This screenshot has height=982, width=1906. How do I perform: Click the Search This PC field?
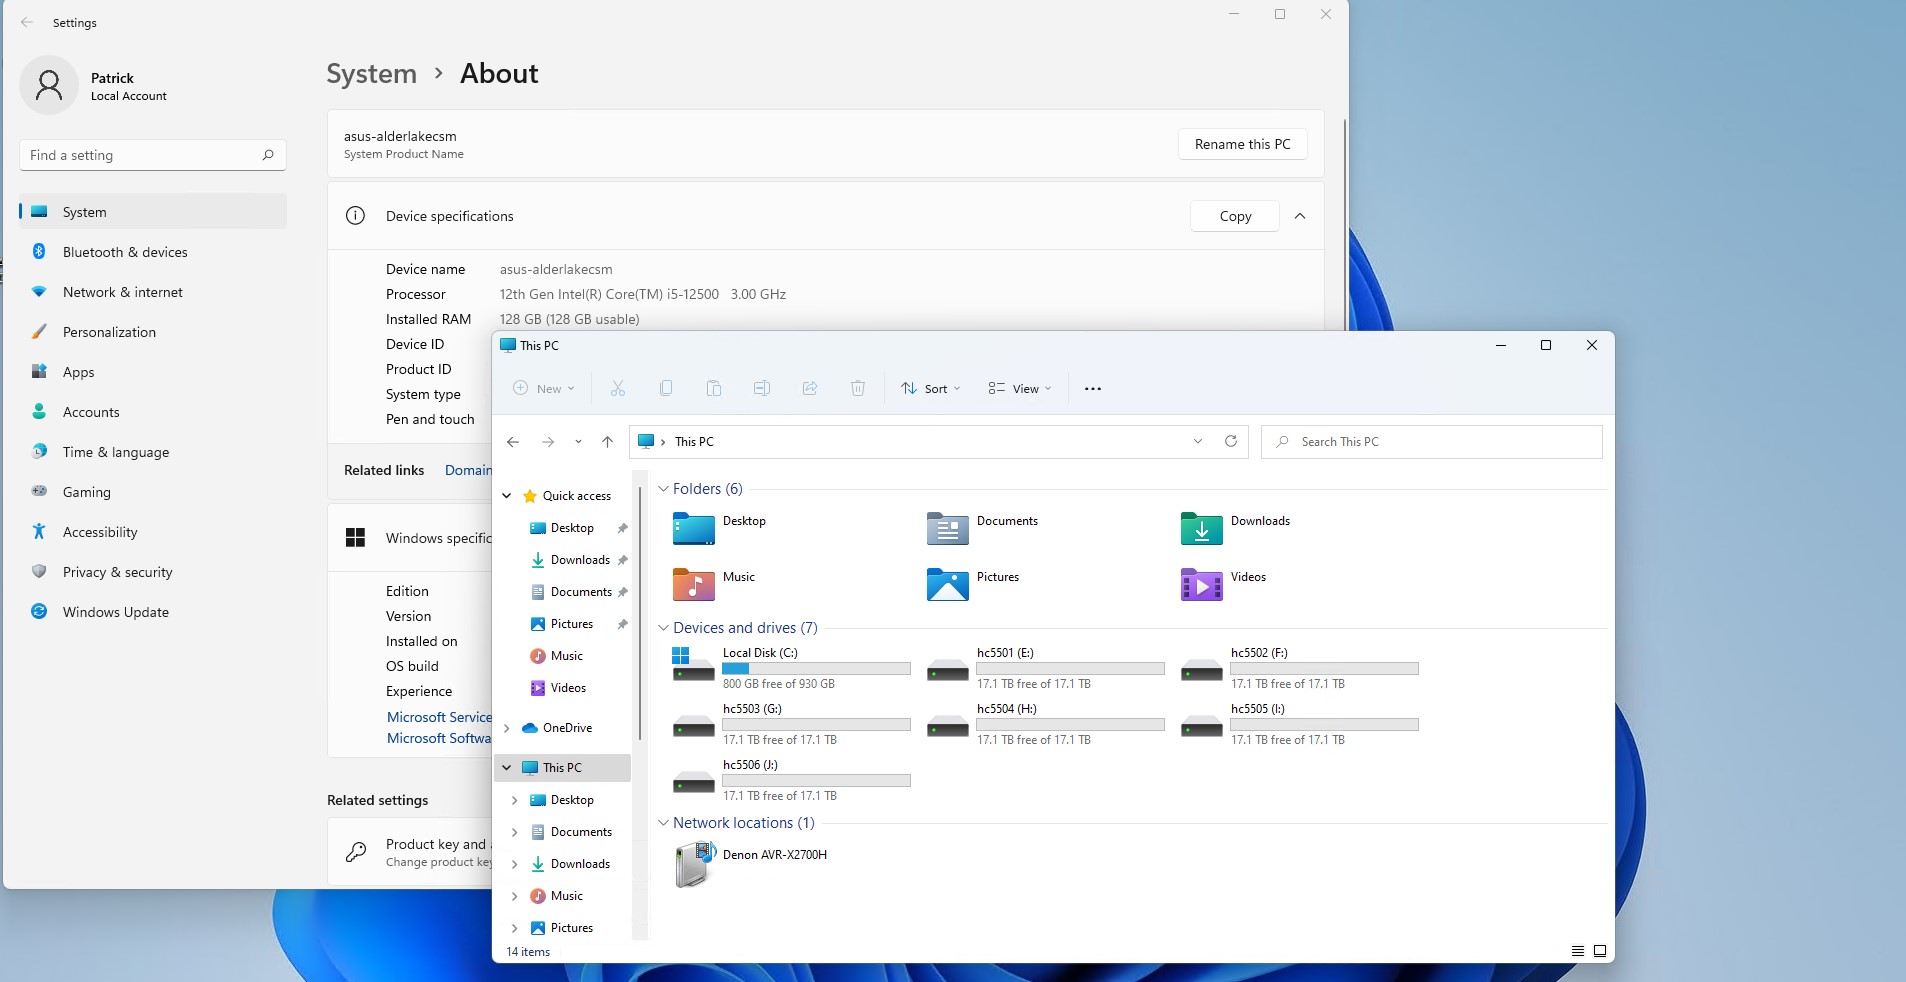click(1440, 442)
